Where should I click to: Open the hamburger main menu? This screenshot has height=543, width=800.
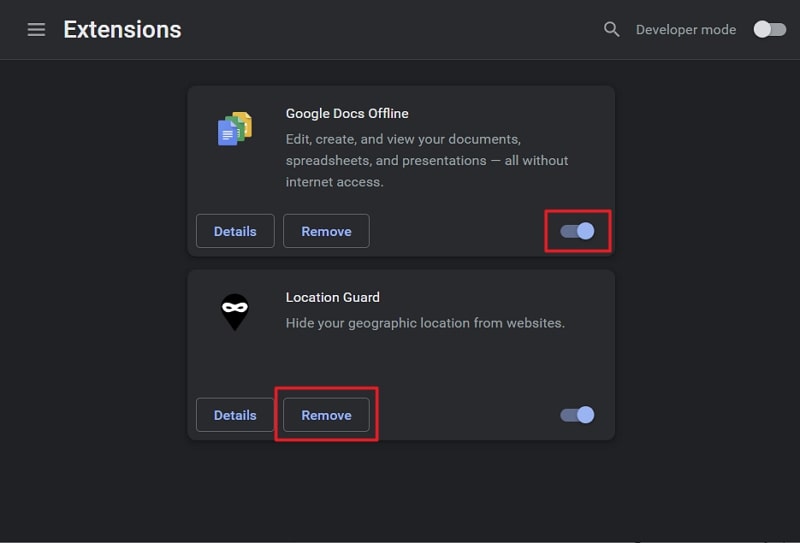36,30
